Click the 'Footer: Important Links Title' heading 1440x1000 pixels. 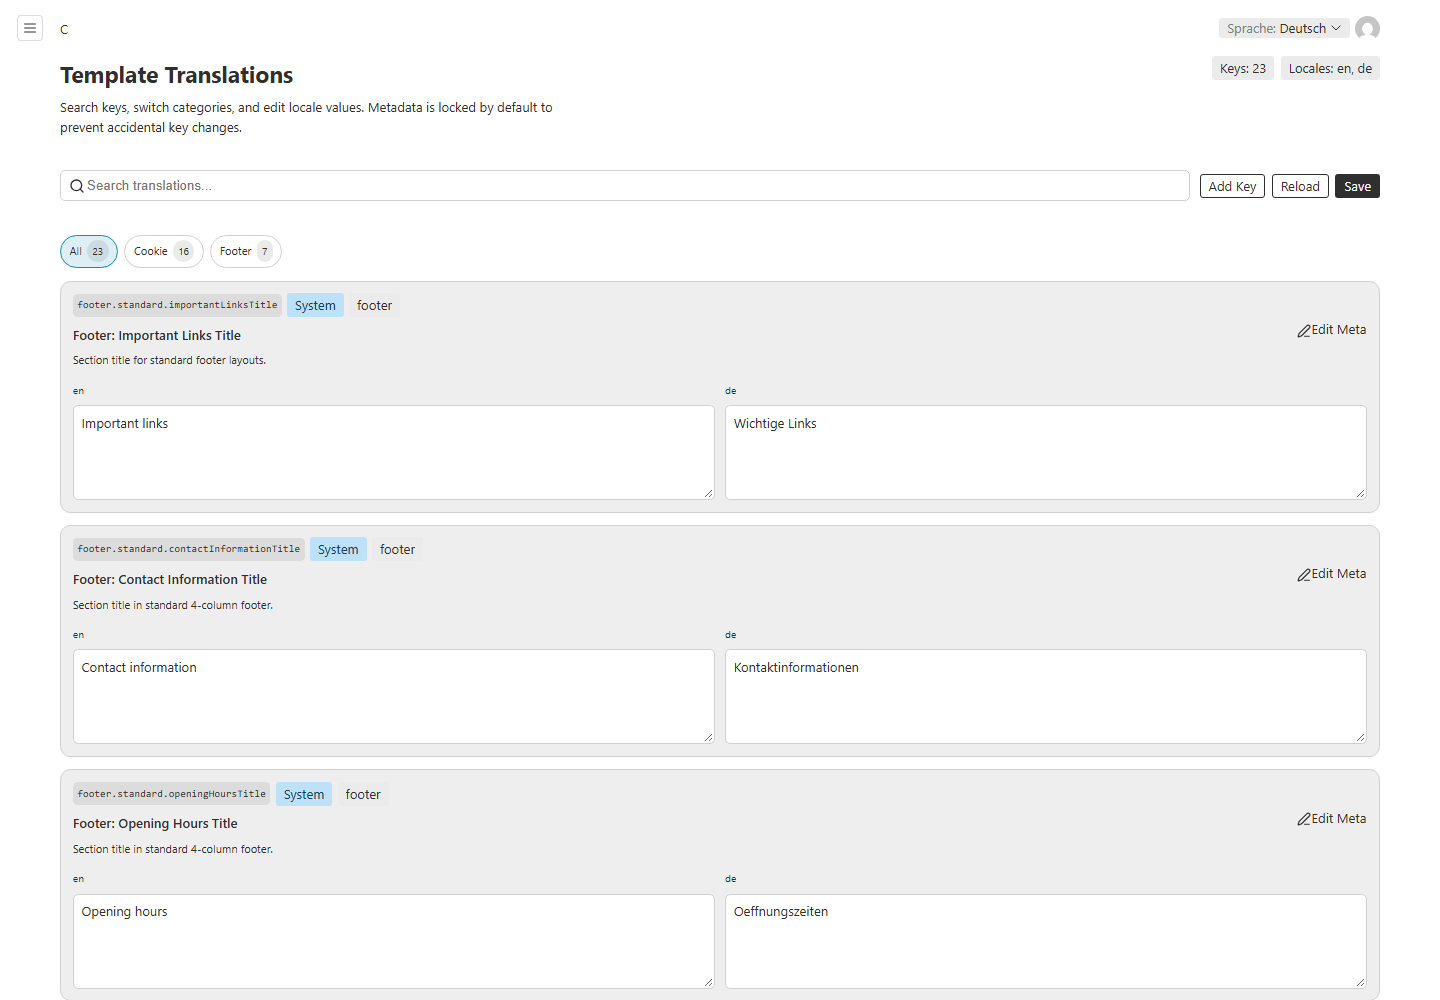(157, 336)
